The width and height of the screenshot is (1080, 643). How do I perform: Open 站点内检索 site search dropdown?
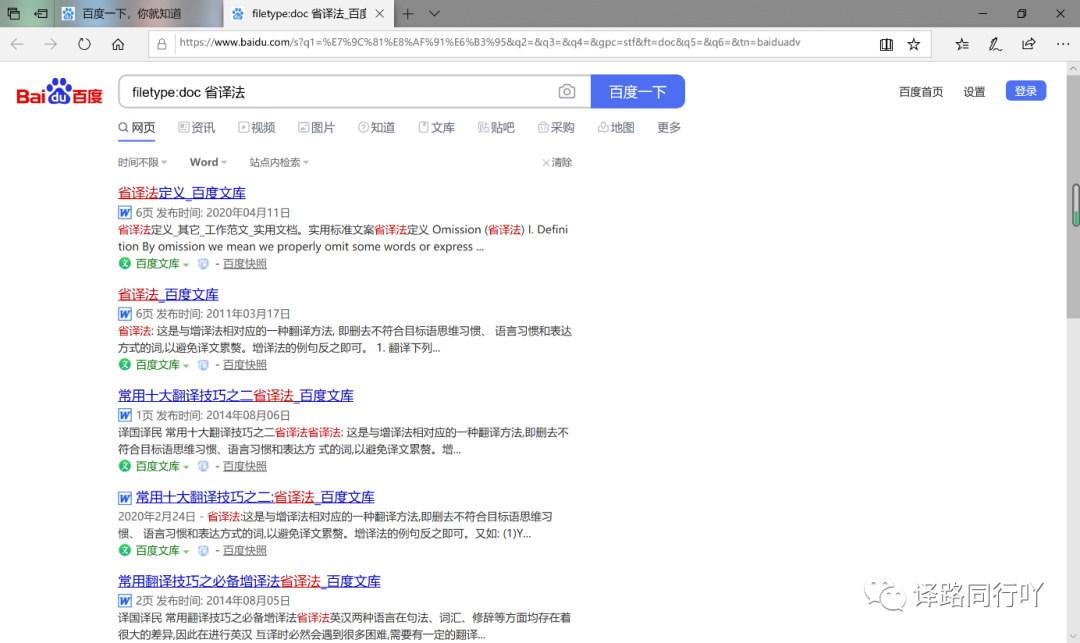point(279,162)
